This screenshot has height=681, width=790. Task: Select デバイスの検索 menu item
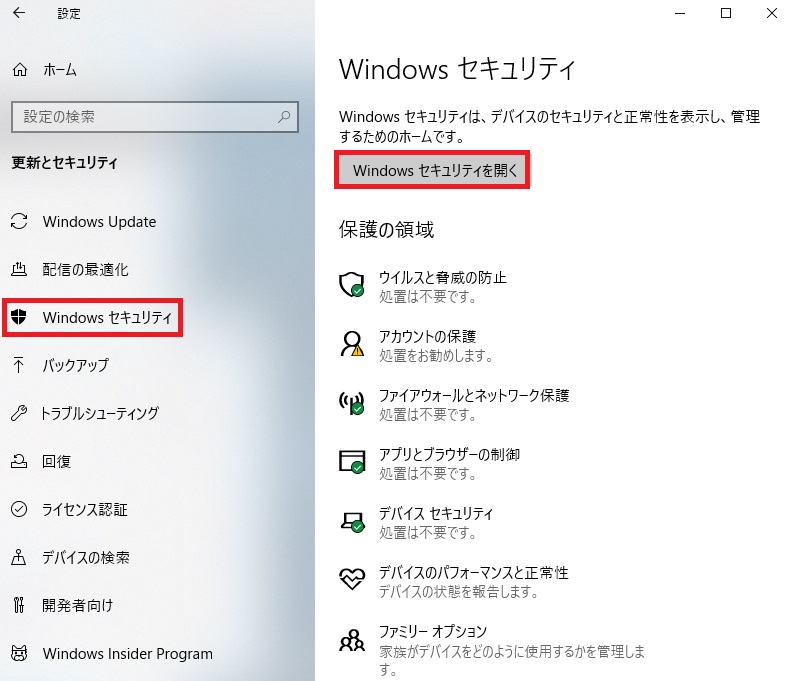pos(86,557)
